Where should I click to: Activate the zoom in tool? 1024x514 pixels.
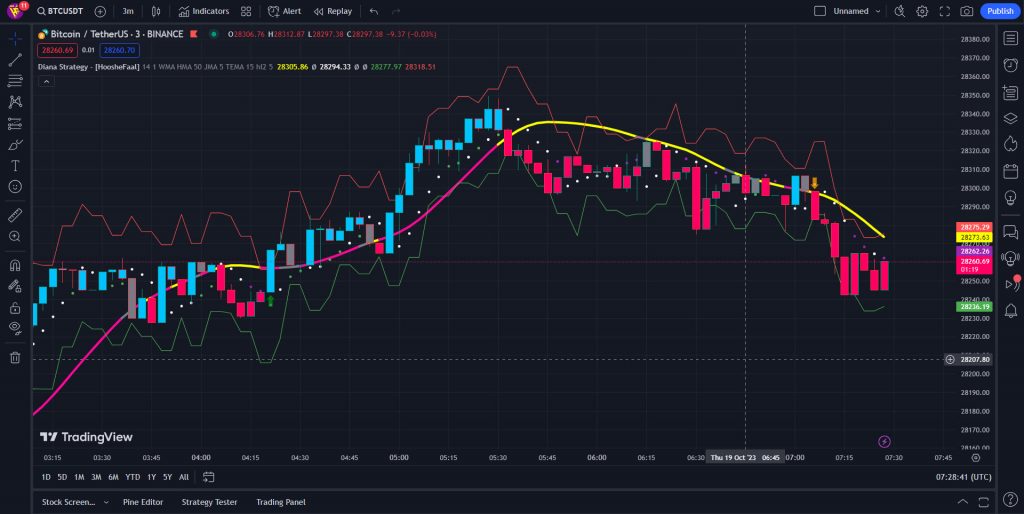pyautogui.click(x=15, y=236)
